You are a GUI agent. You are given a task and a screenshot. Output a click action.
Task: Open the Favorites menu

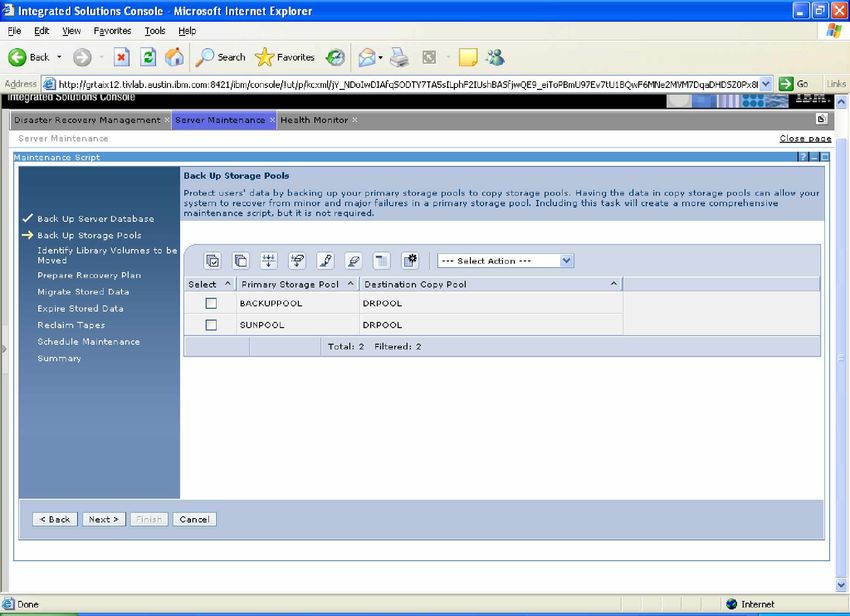(112, 31)
